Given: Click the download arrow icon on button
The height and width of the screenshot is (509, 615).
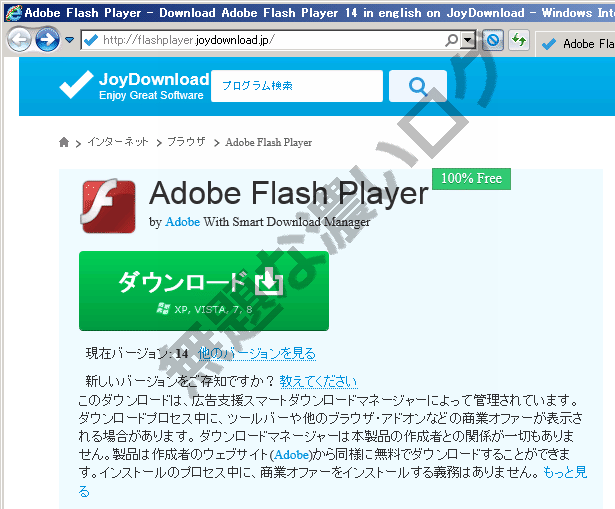Looking at the screenshot, I should click(269, 281).
